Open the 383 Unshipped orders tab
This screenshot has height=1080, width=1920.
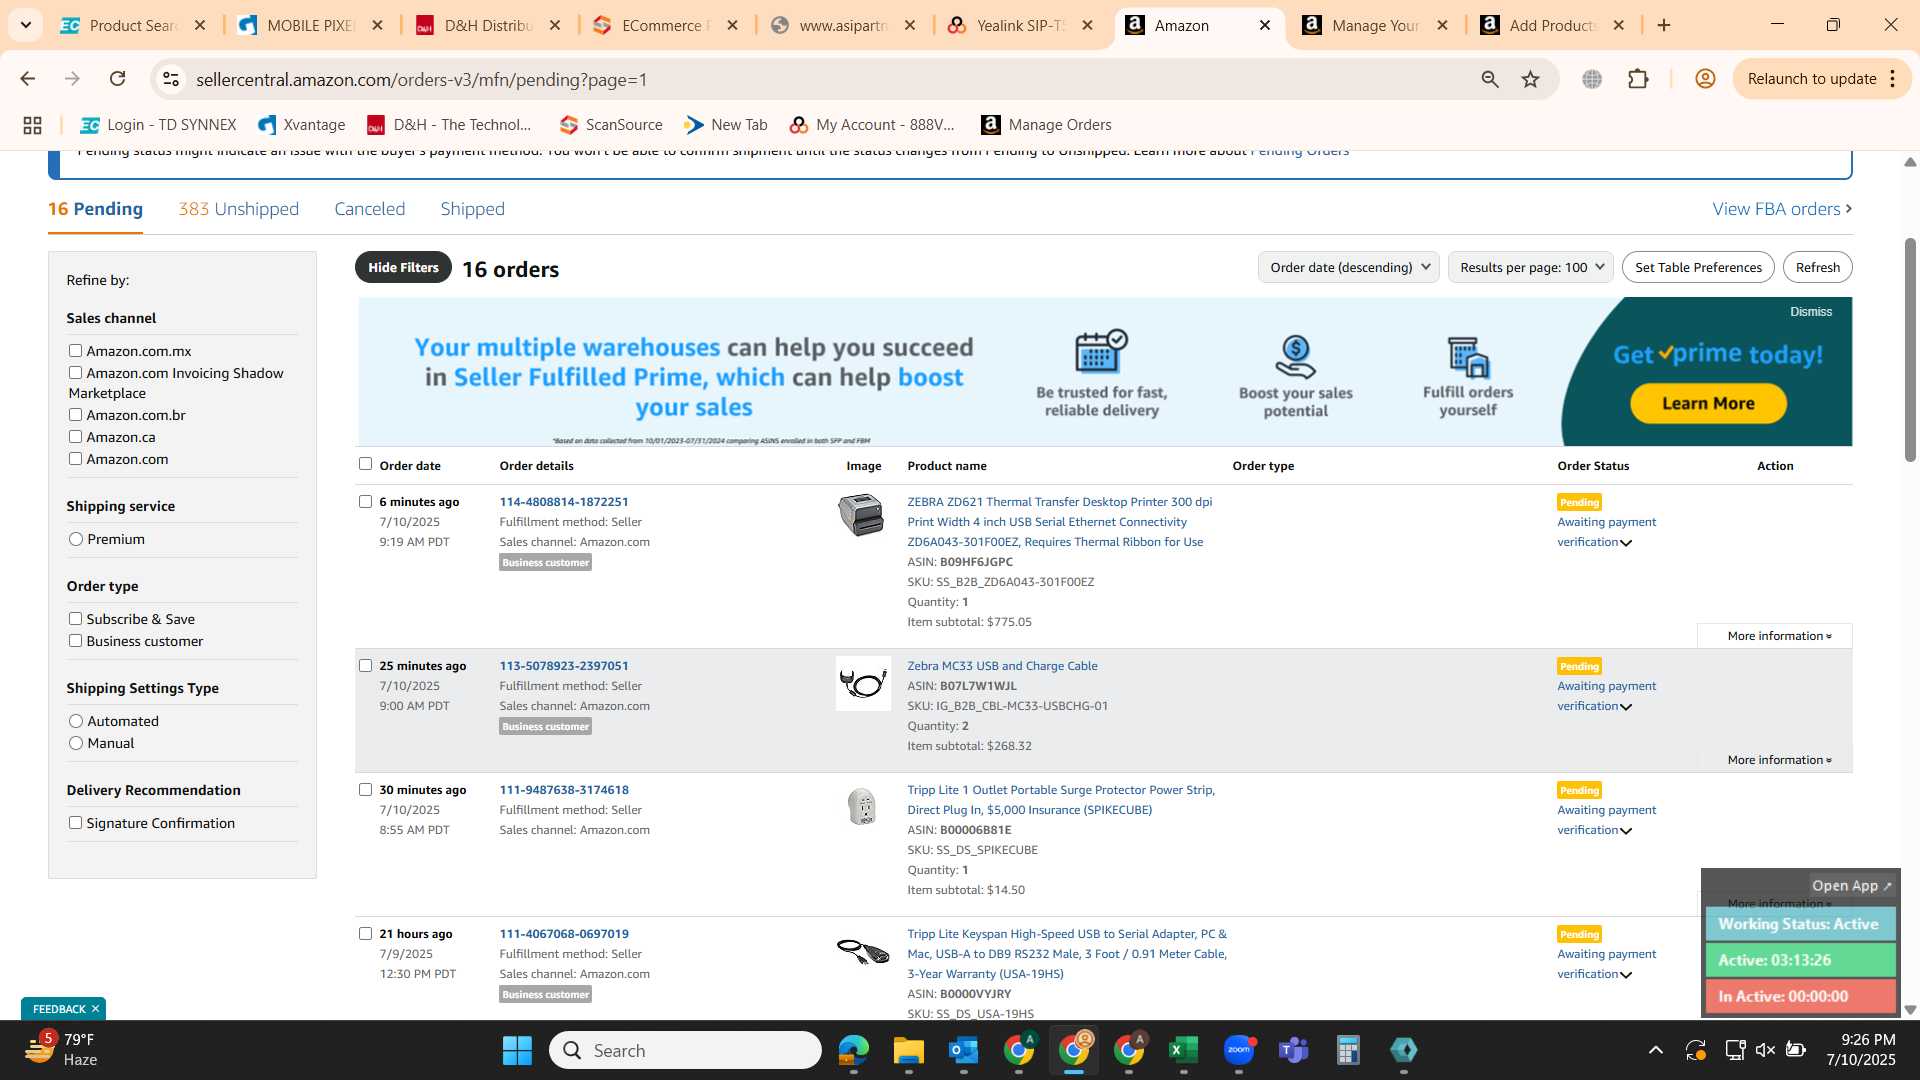(238, 209)
